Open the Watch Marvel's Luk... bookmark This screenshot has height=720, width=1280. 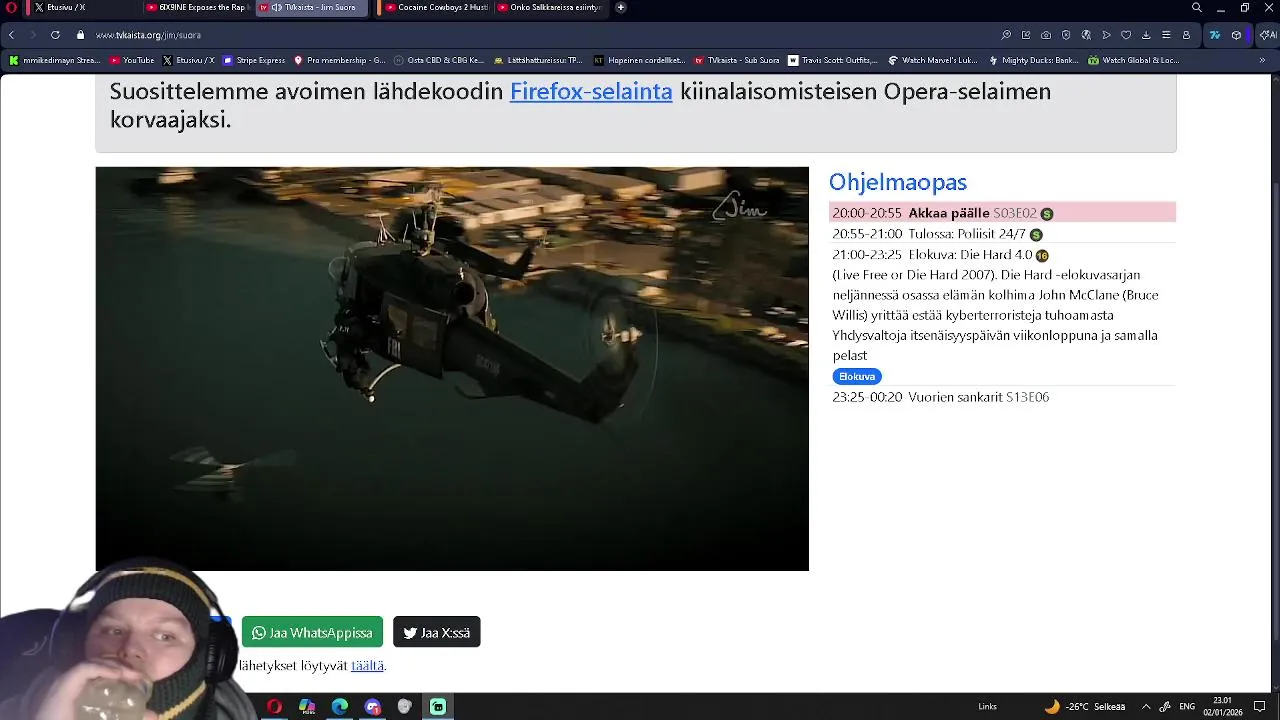pos(933,60)
